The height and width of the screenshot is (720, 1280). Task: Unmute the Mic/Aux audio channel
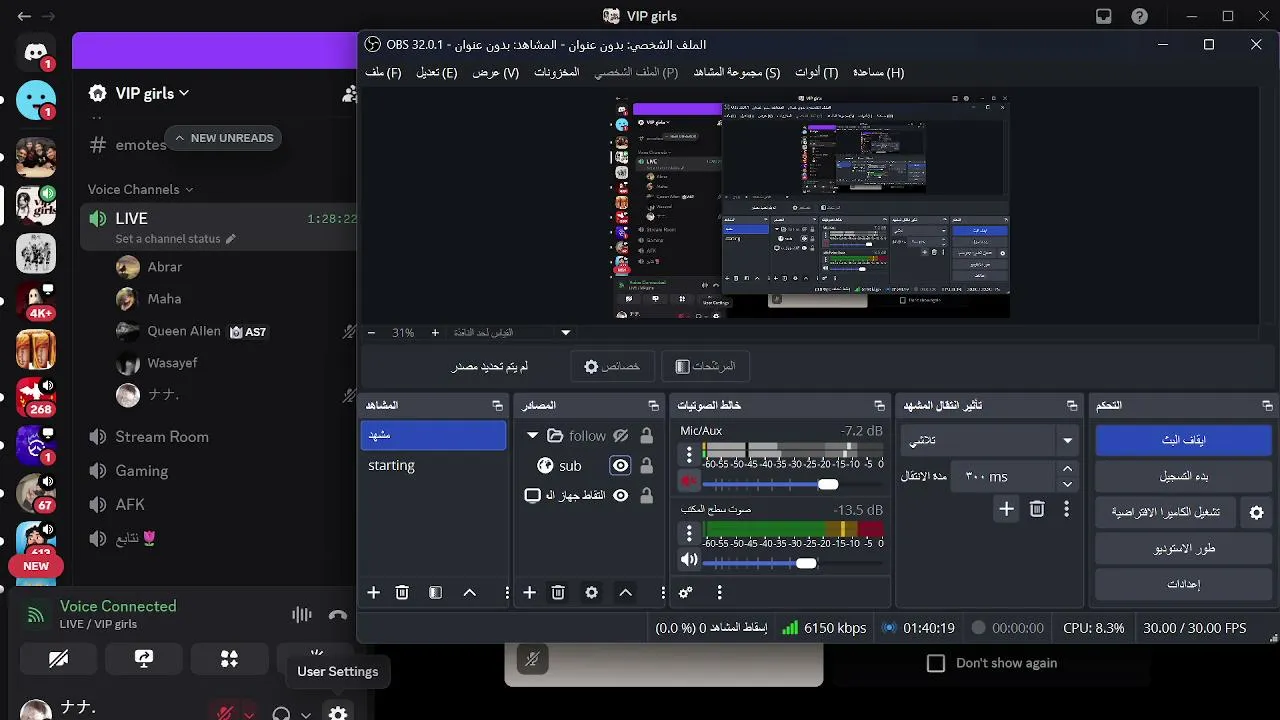click(x=689, y=482)
